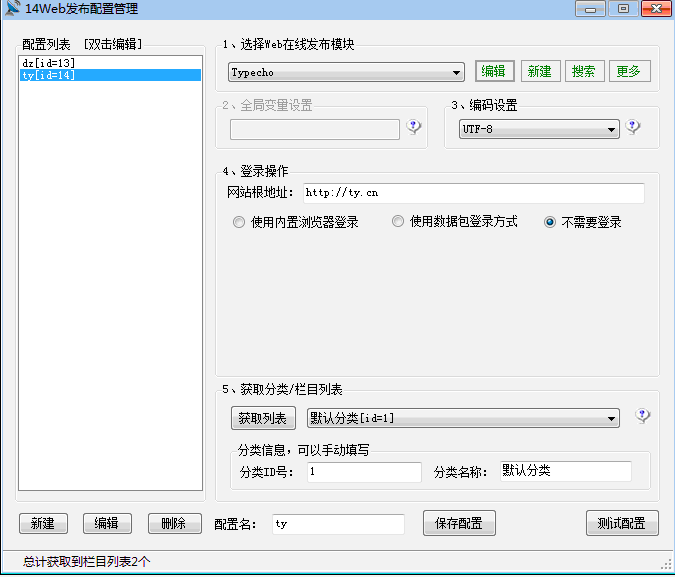The width and height of the screenshot is (675, 577).
Task: Click the 分类ID号 input field
Action: [x=364, y=472]
